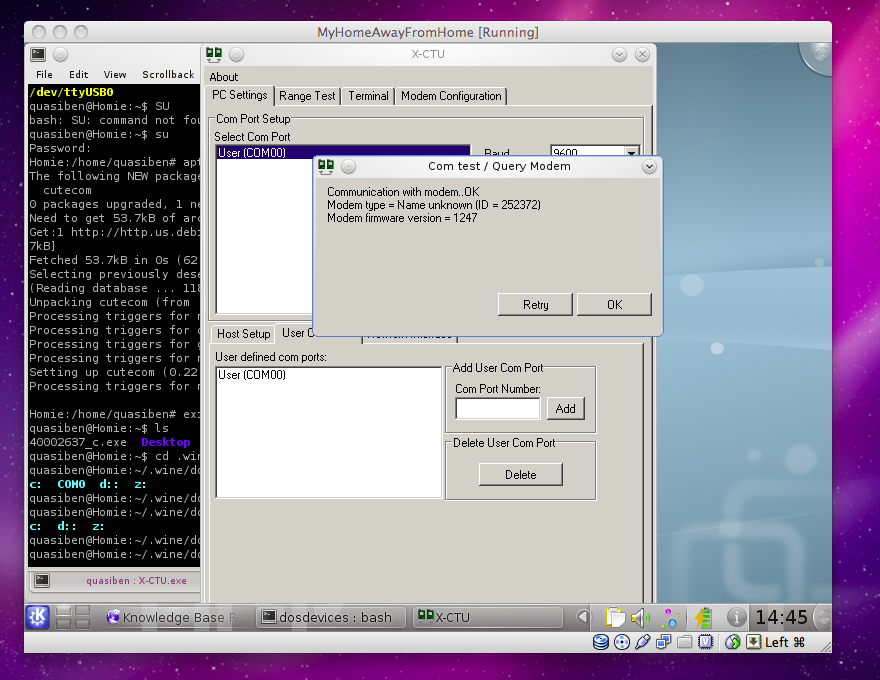
Task: Open the clipboard tool in system tray
Action: tap(615, 617)
